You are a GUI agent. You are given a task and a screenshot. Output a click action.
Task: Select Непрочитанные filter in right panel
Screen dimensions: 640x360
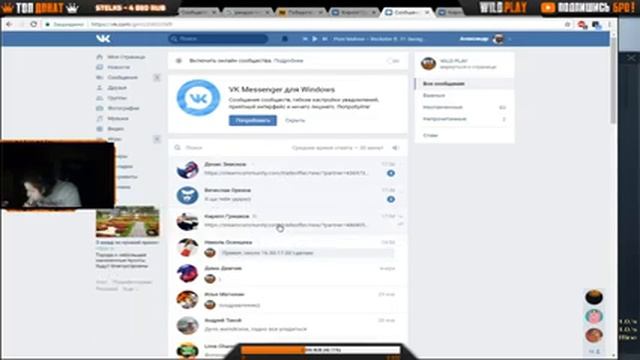[464, 119]
